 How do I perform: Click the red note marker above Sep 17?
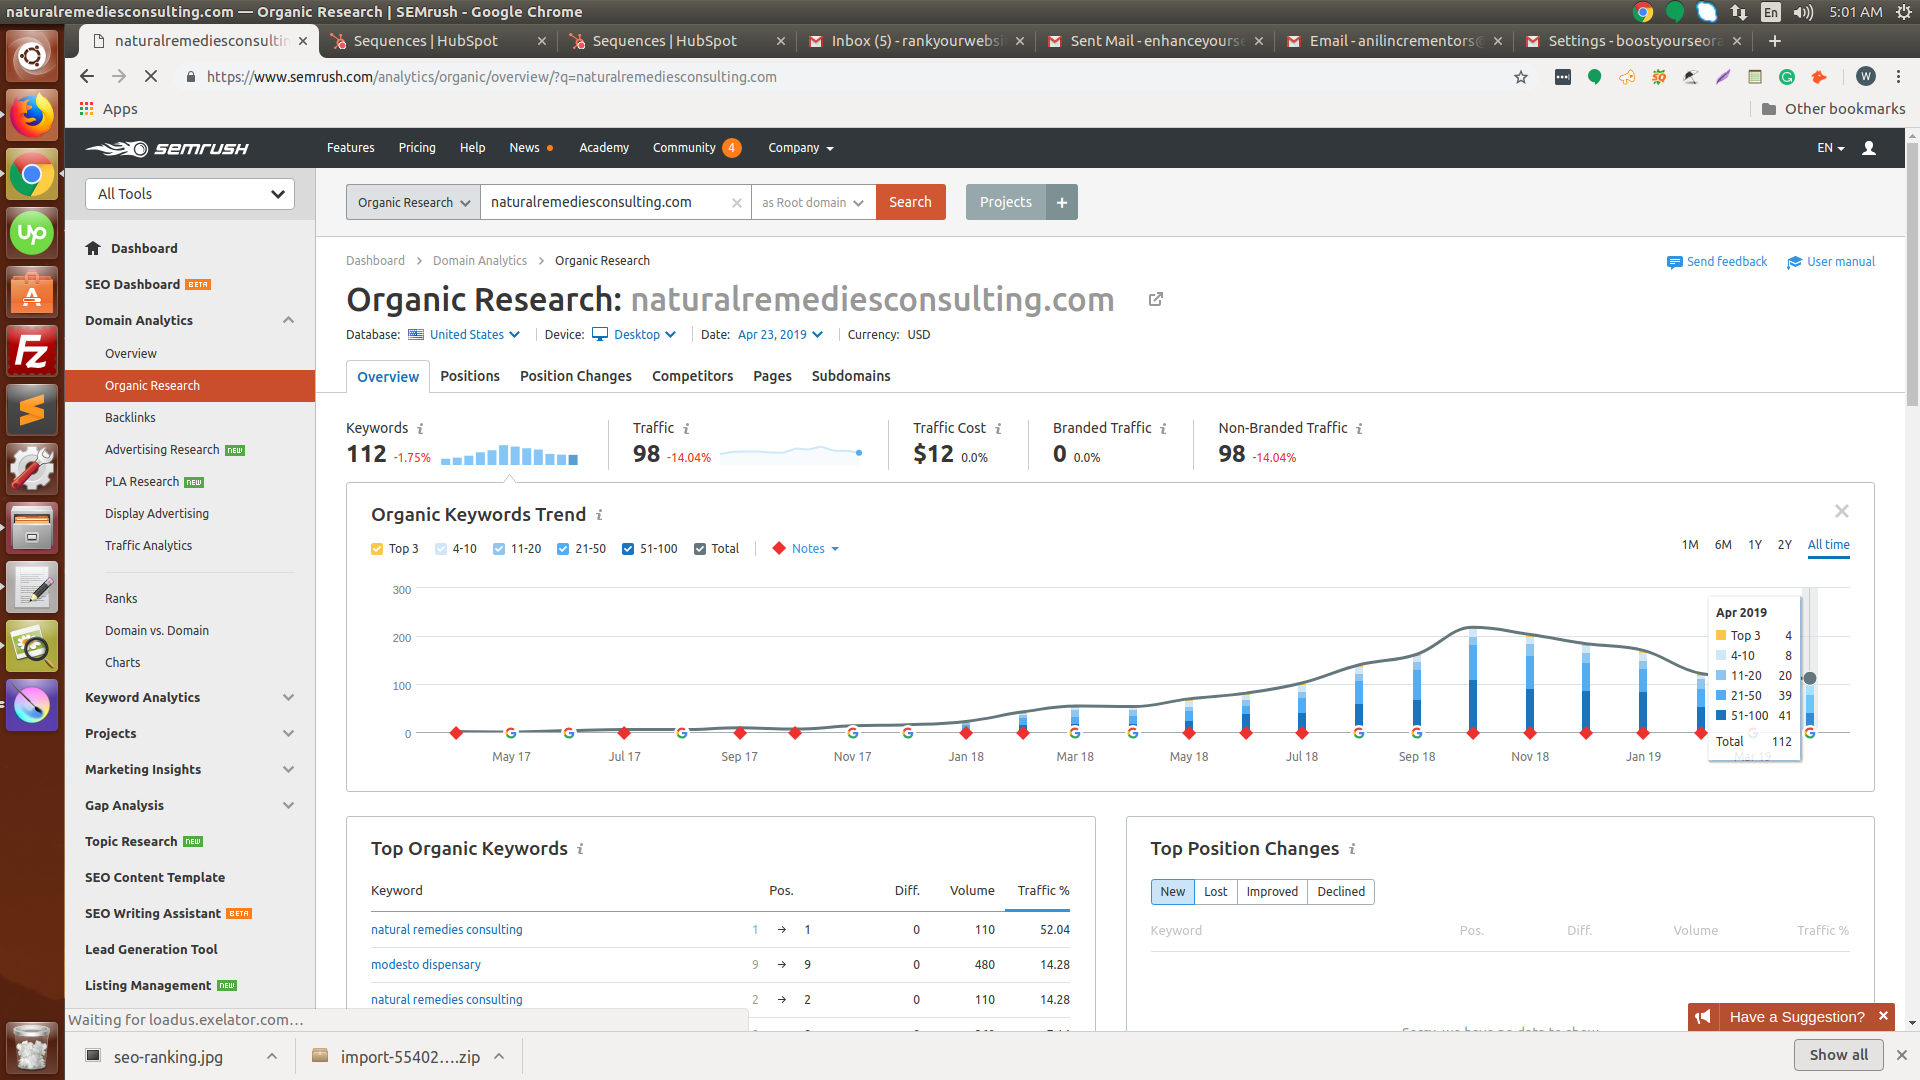[740, 733]
